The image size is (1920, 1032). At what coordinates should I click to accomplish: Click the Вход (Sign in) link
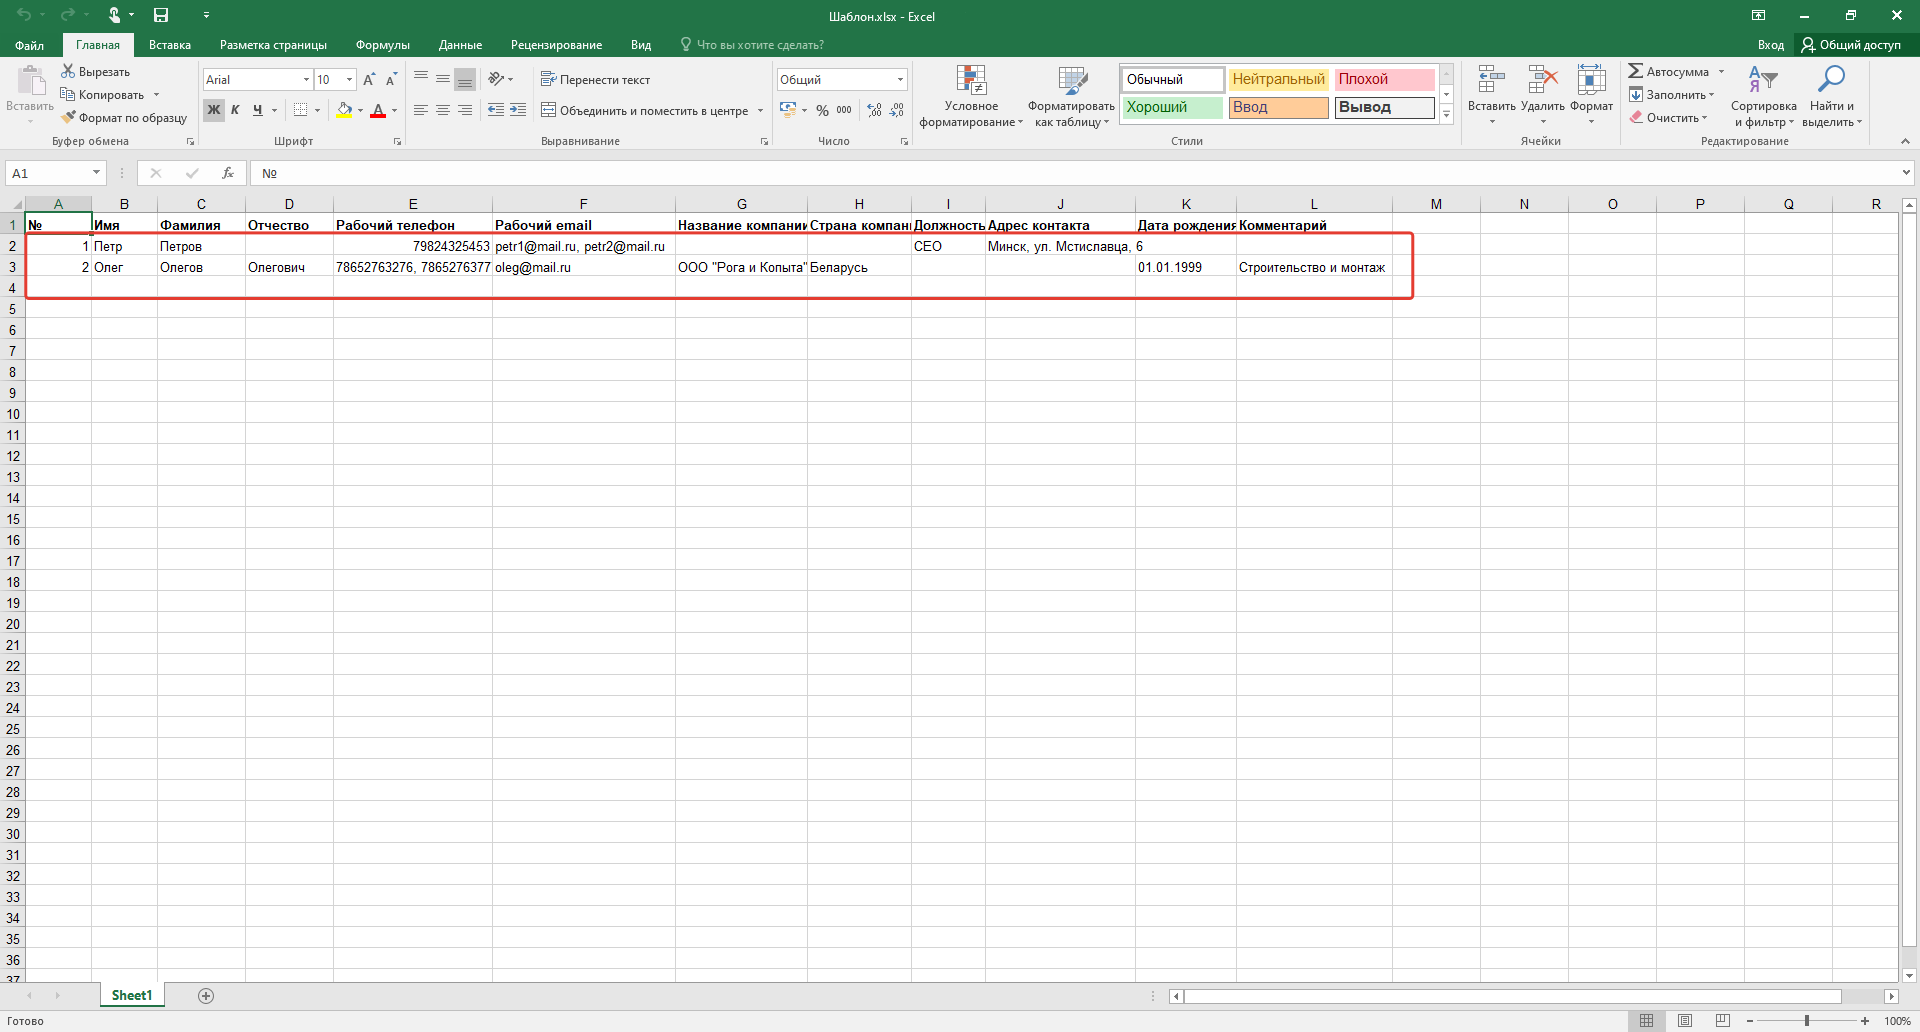coord(1771,45)
